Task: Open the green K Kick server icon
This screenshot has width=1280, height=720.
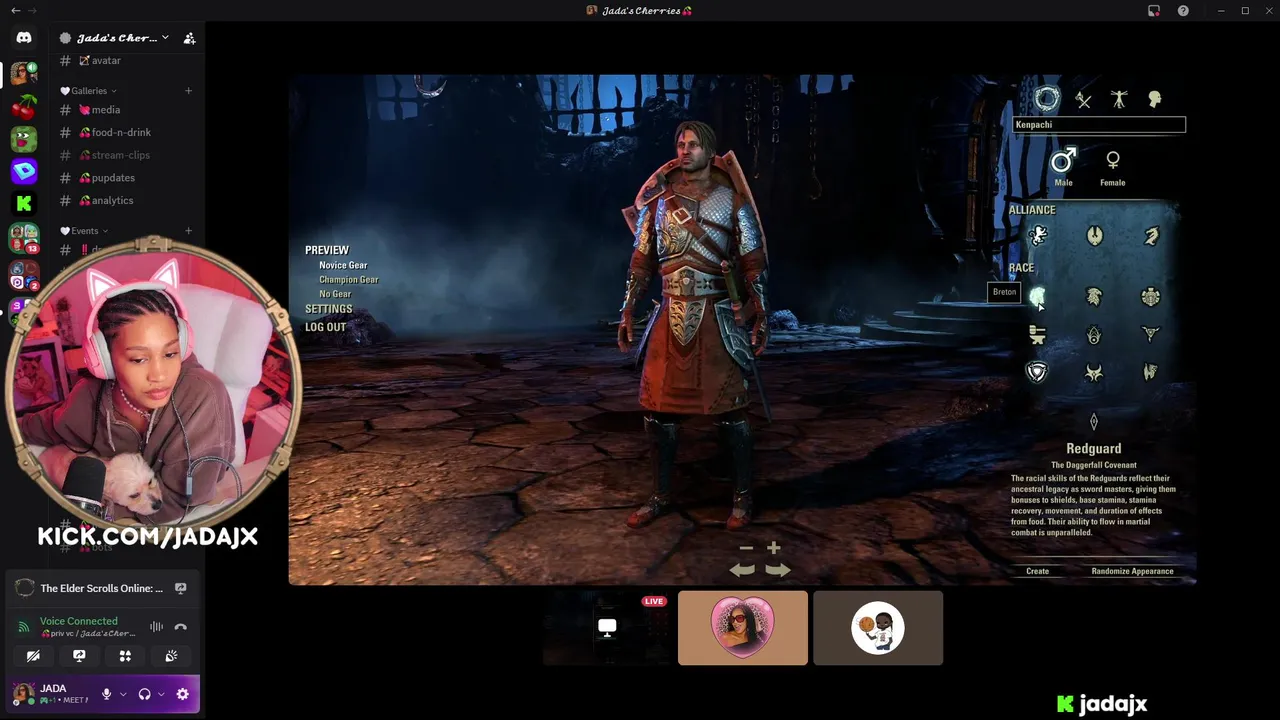Action: point(24,204)
